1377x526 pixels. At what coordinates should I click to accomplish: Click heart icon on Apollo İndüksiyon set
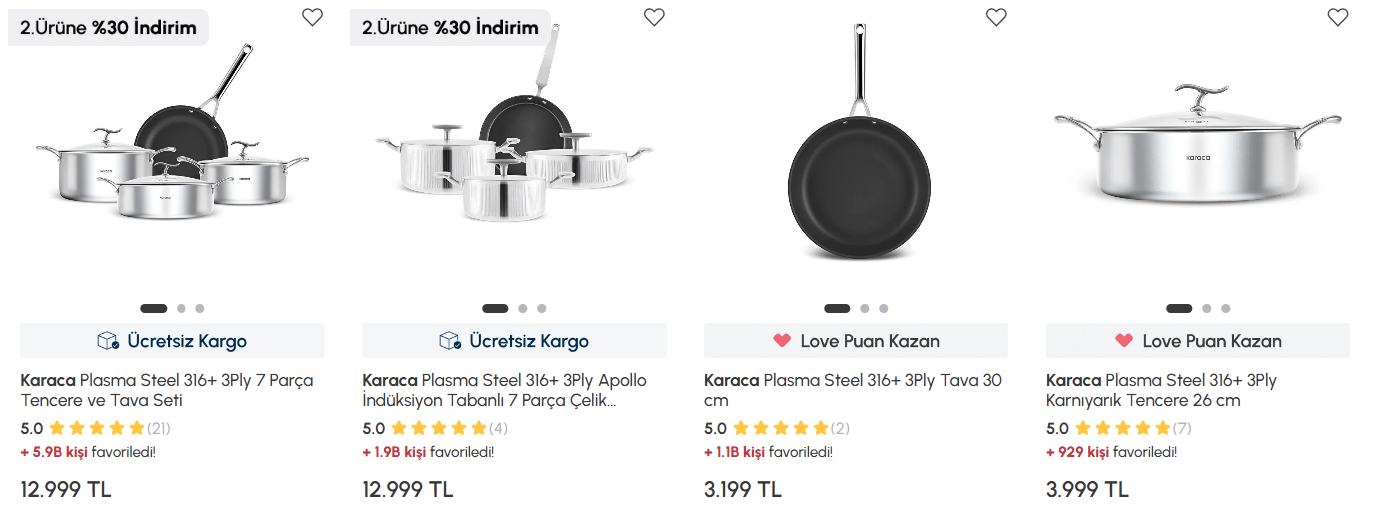pos(654,17)
